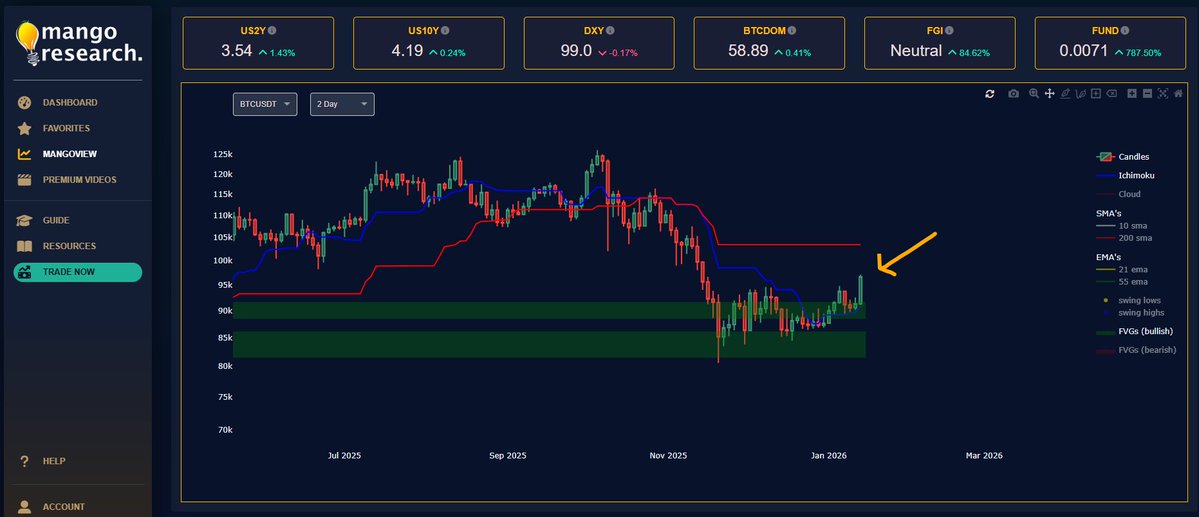Screen dimensions: 1199x517
Task: Open FAVORITES in sidebar
Action: tap(66, 128)
